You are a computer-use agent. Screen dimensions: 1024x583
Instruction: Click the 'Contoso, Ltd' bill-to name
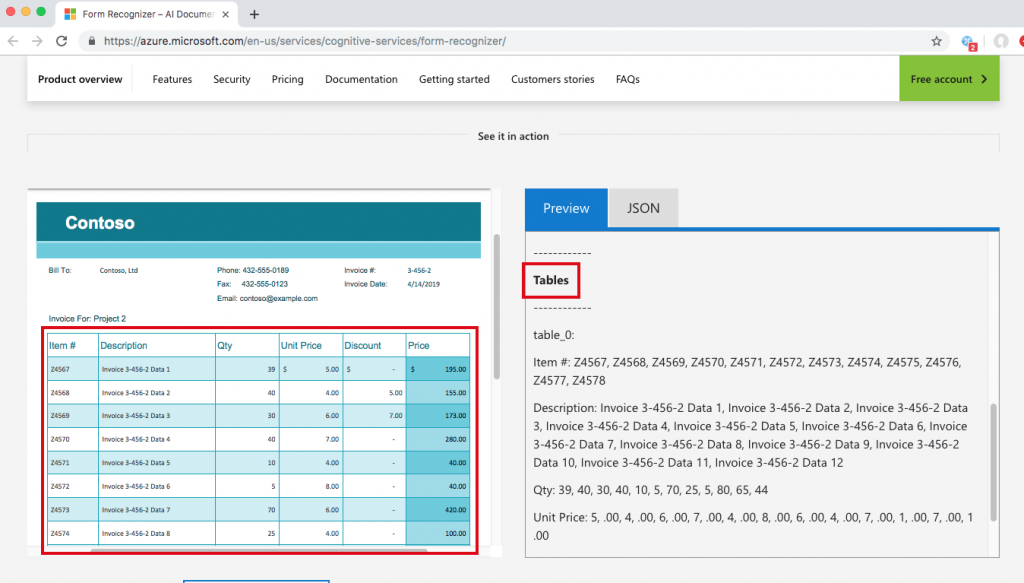[118, 270]
